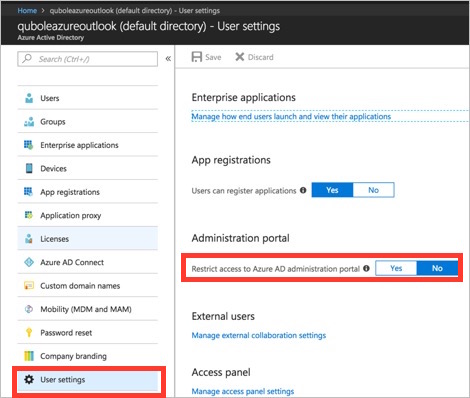Click the search magnifier icon
The height and width of the screenshot is (398, 470).
point(27,59)
